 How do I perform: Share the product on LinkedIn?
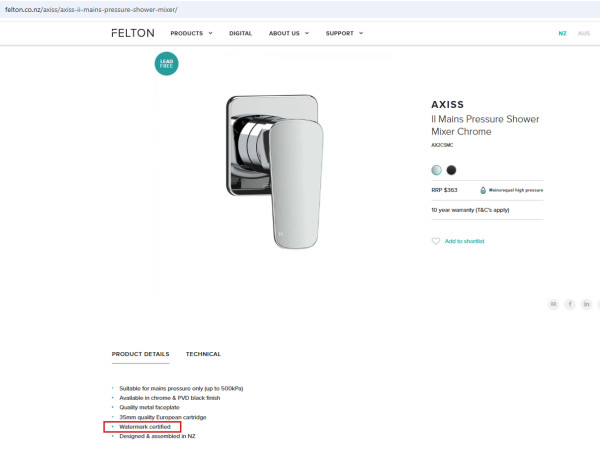point(587,303)
